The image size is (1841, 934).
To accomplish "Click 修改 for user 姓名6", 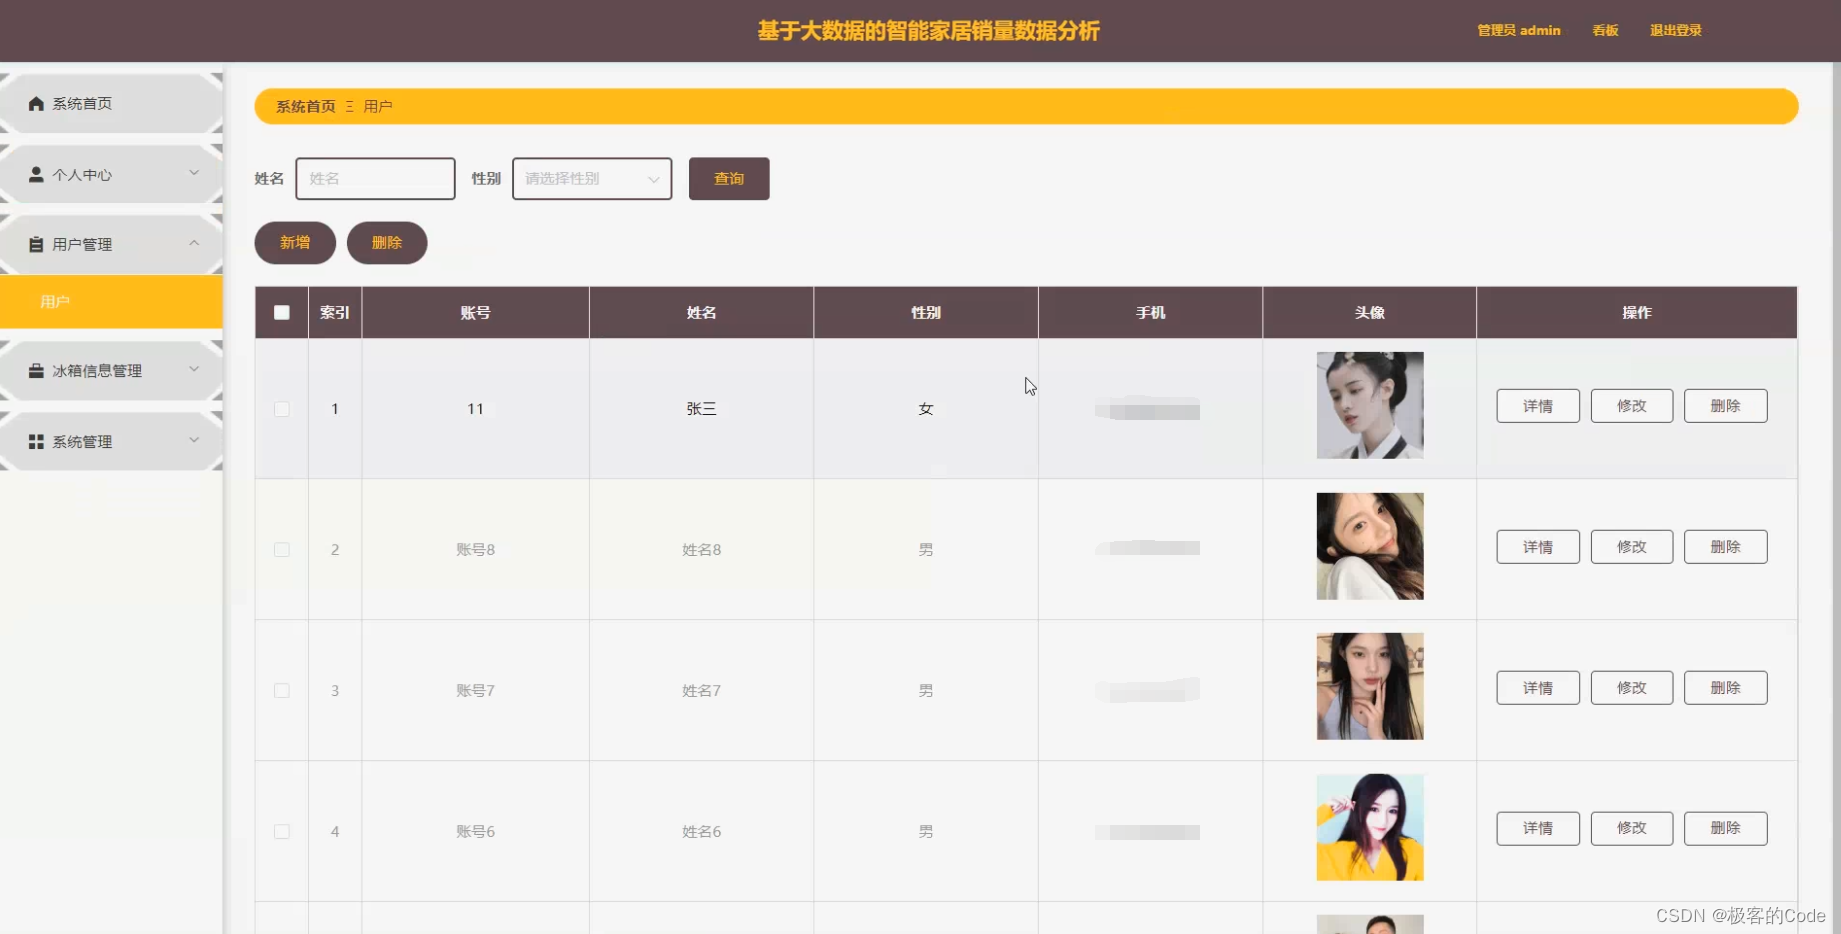I will pos(1632,828).
